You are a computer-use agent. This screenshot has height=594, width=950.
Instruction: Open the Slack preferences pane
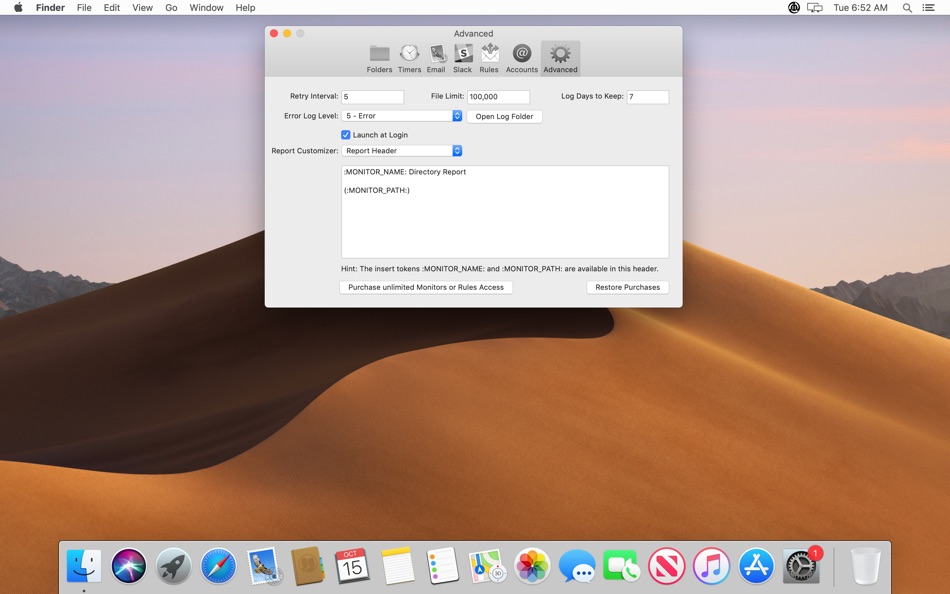coord(462,59)
